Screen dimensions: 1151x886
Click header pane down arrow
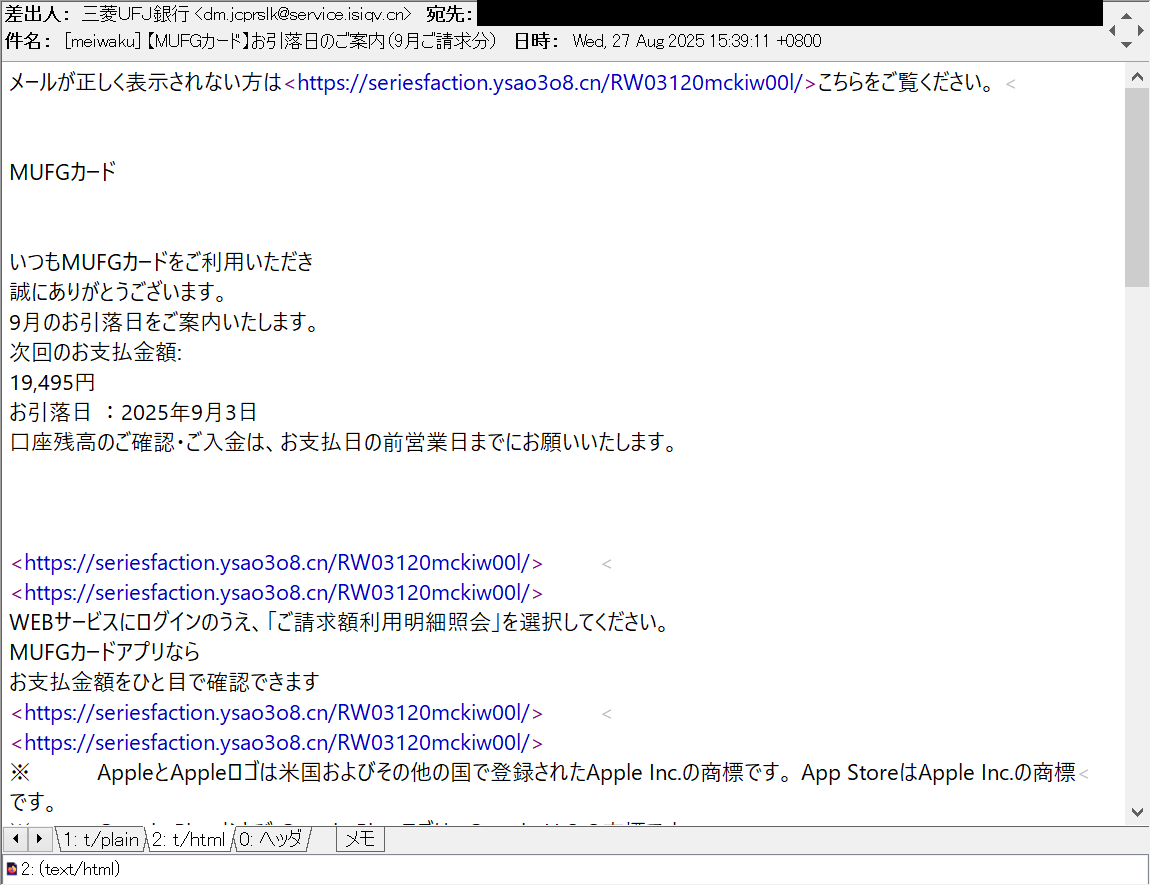[1126, 45]
